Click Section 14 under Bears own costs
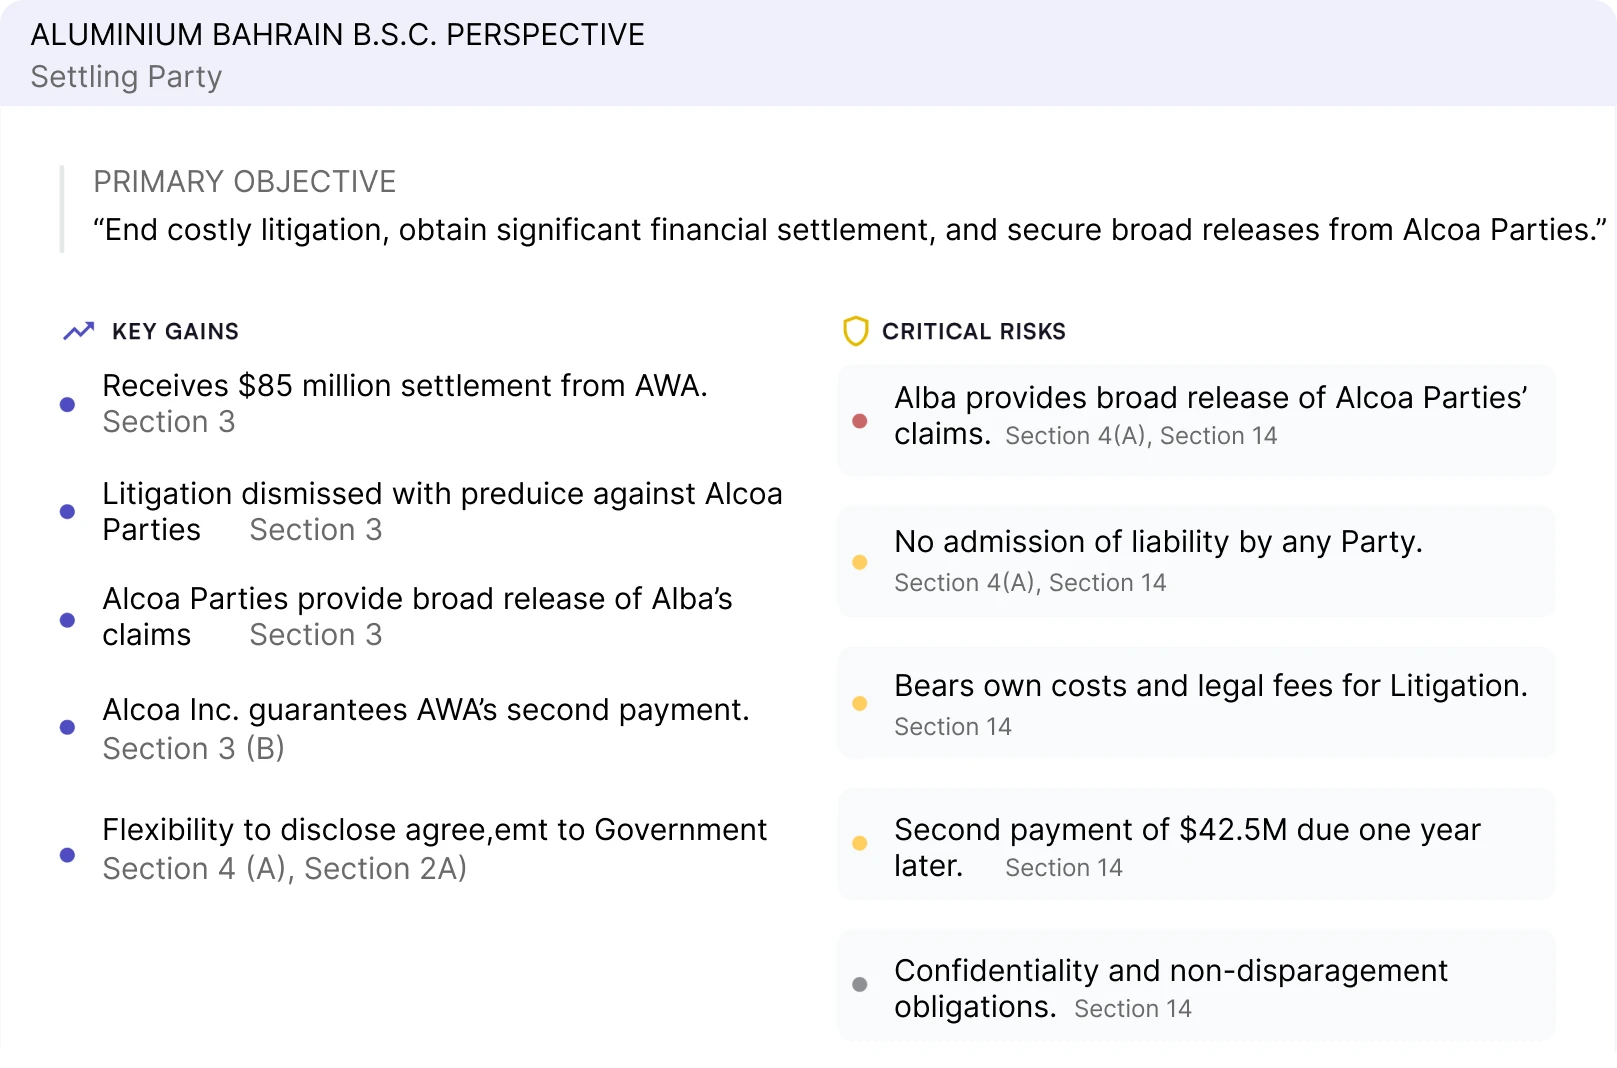 pos(953,727)
